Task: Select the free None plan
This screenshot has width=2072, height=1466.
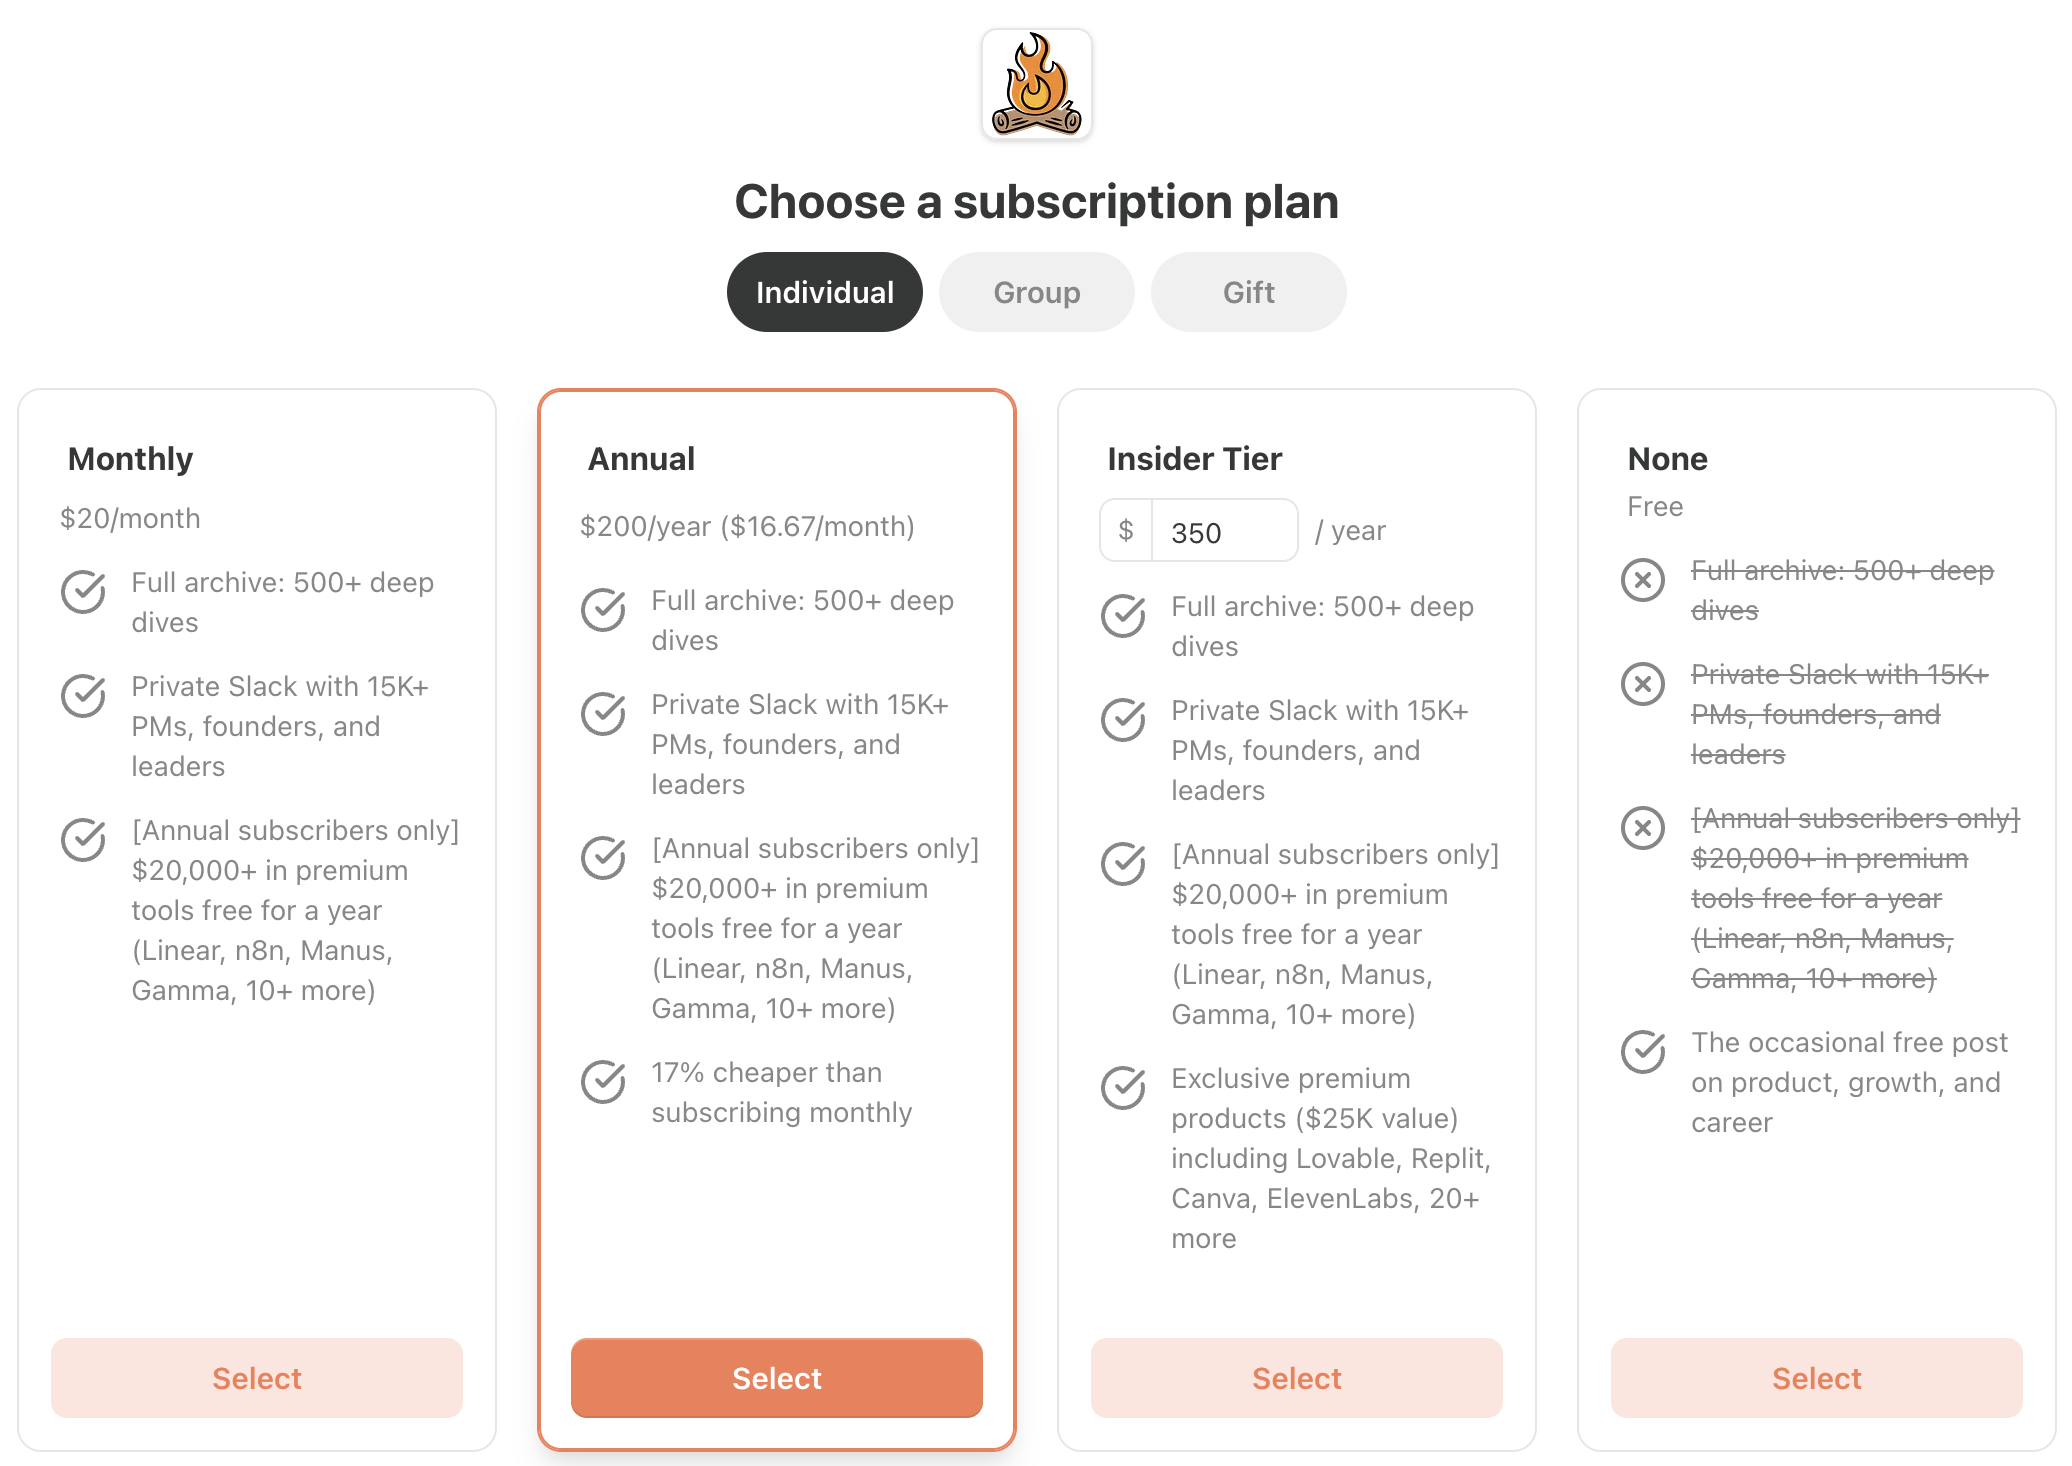Action: pos(1816,1378)
